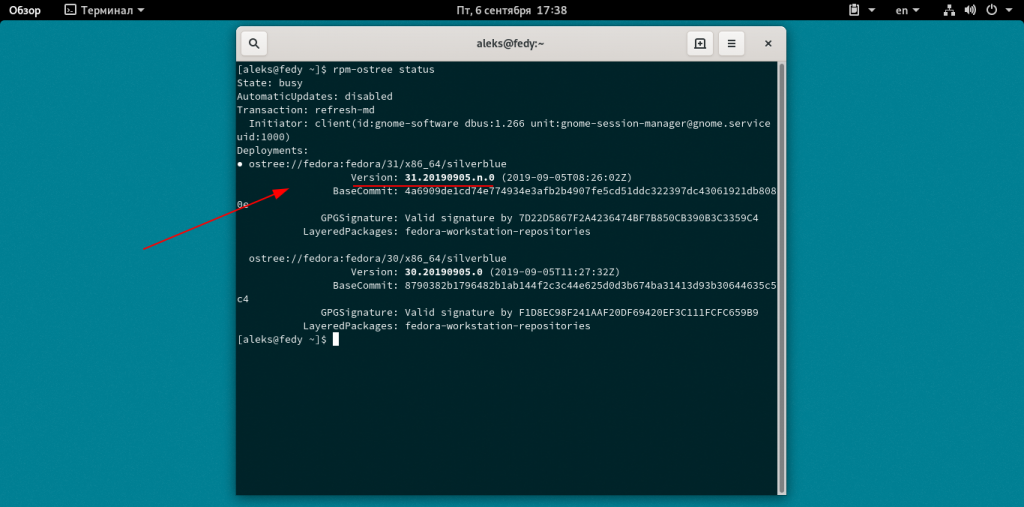Image resolution: width=1024 pixels, height=507 pixels.
Task: Close the aleks@fedy terminal window
Action: pos(766,44)
